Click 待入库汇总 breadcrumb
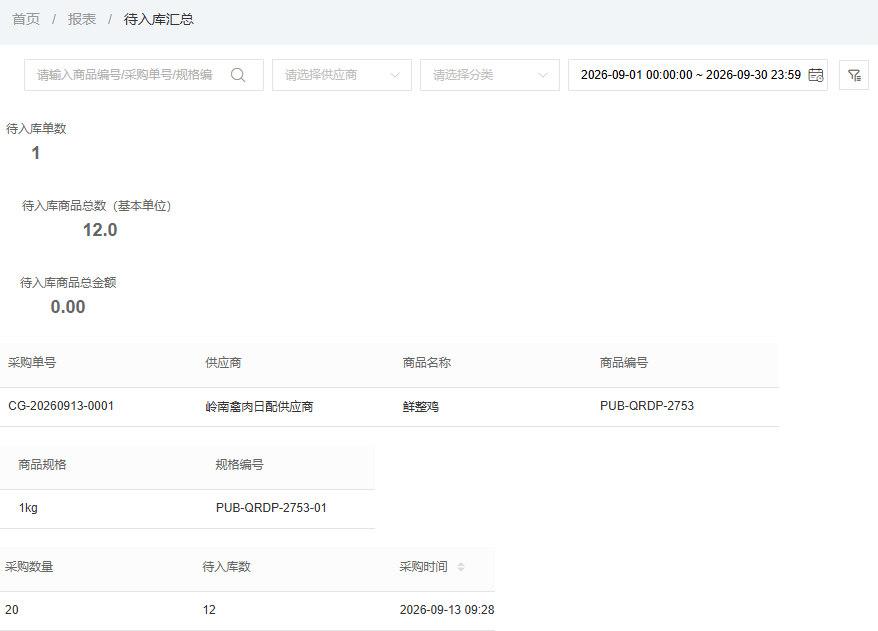Image resolution: width=878 pixels, height=631 pixels. tap(158, 19)
